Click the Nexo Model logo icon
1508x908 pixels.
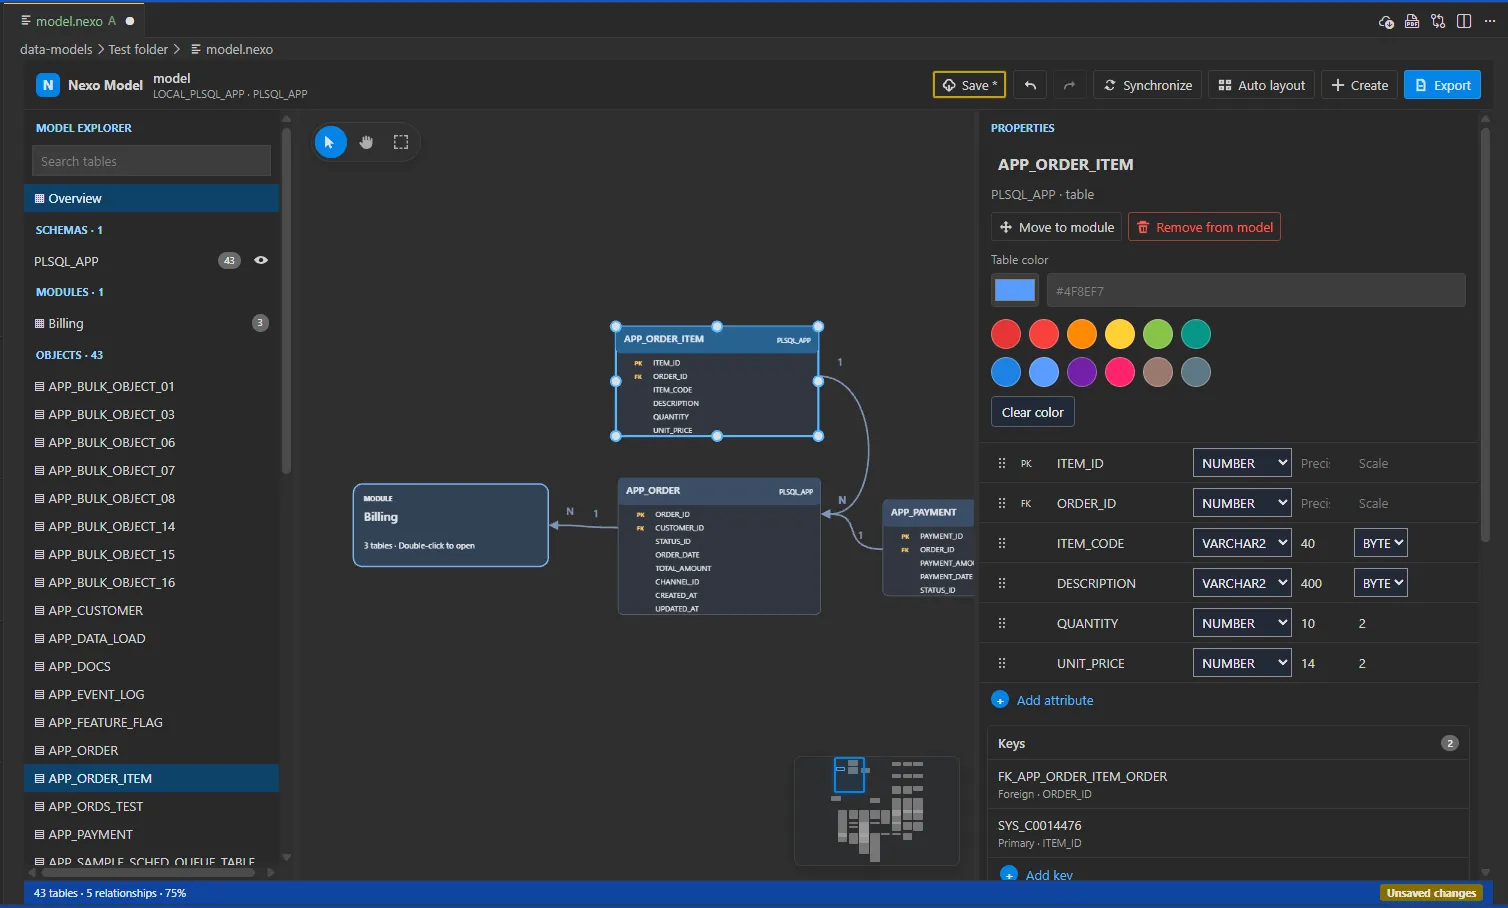click(47, 85)
